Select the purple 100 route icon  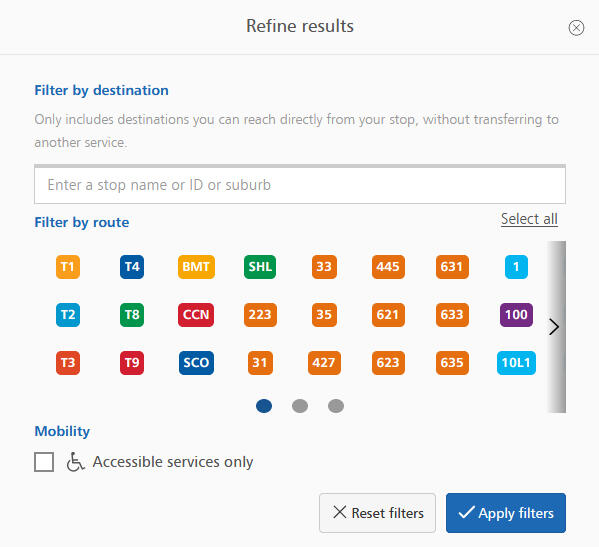[516, 315]
